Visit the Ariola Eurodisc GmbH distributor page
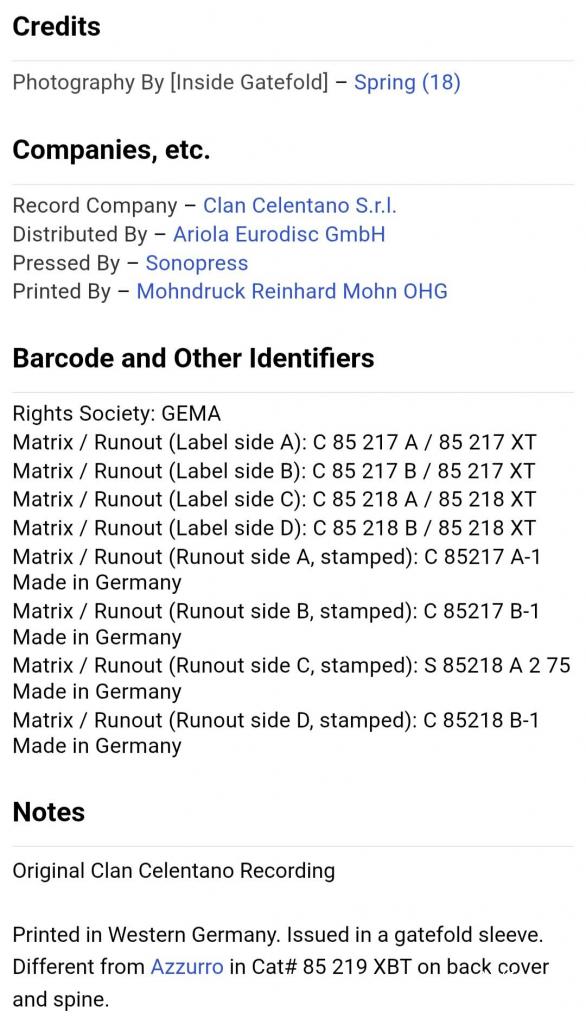 pyautogui.click(x=279, y=234)
